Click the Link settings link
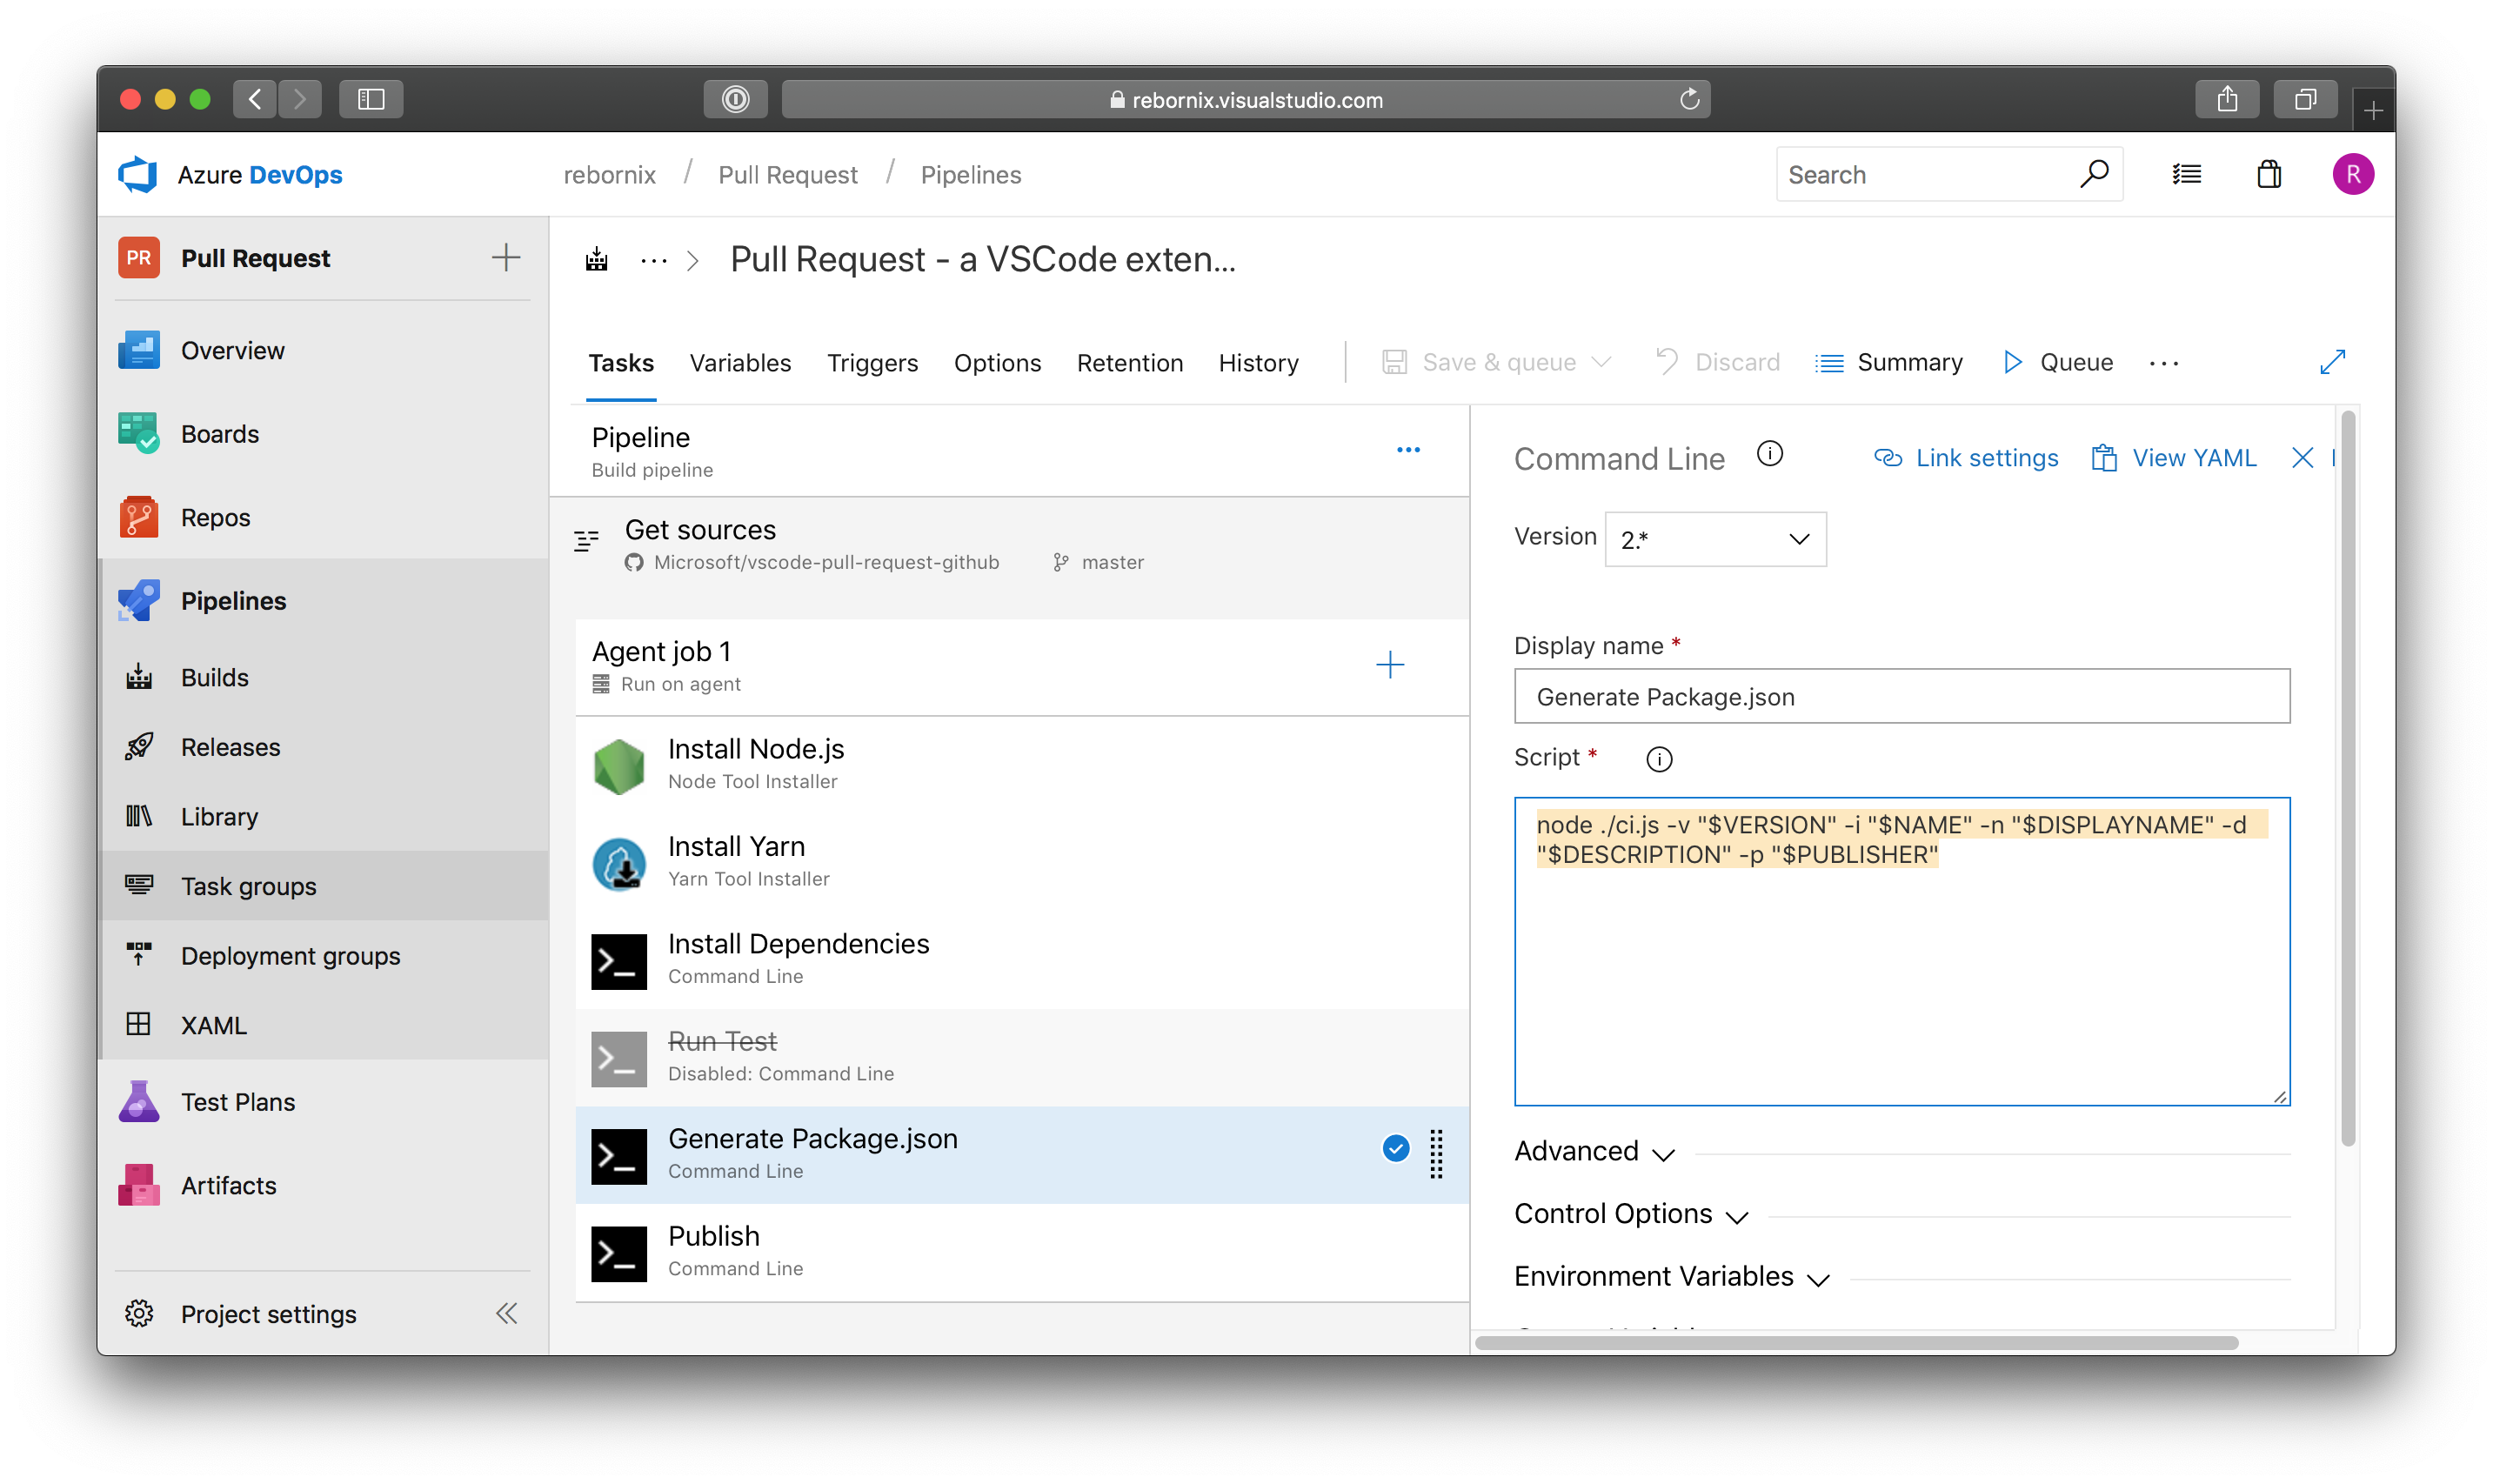Screen dimensions: 2493x1484 pyautogui.click(x=1965, y=458)
